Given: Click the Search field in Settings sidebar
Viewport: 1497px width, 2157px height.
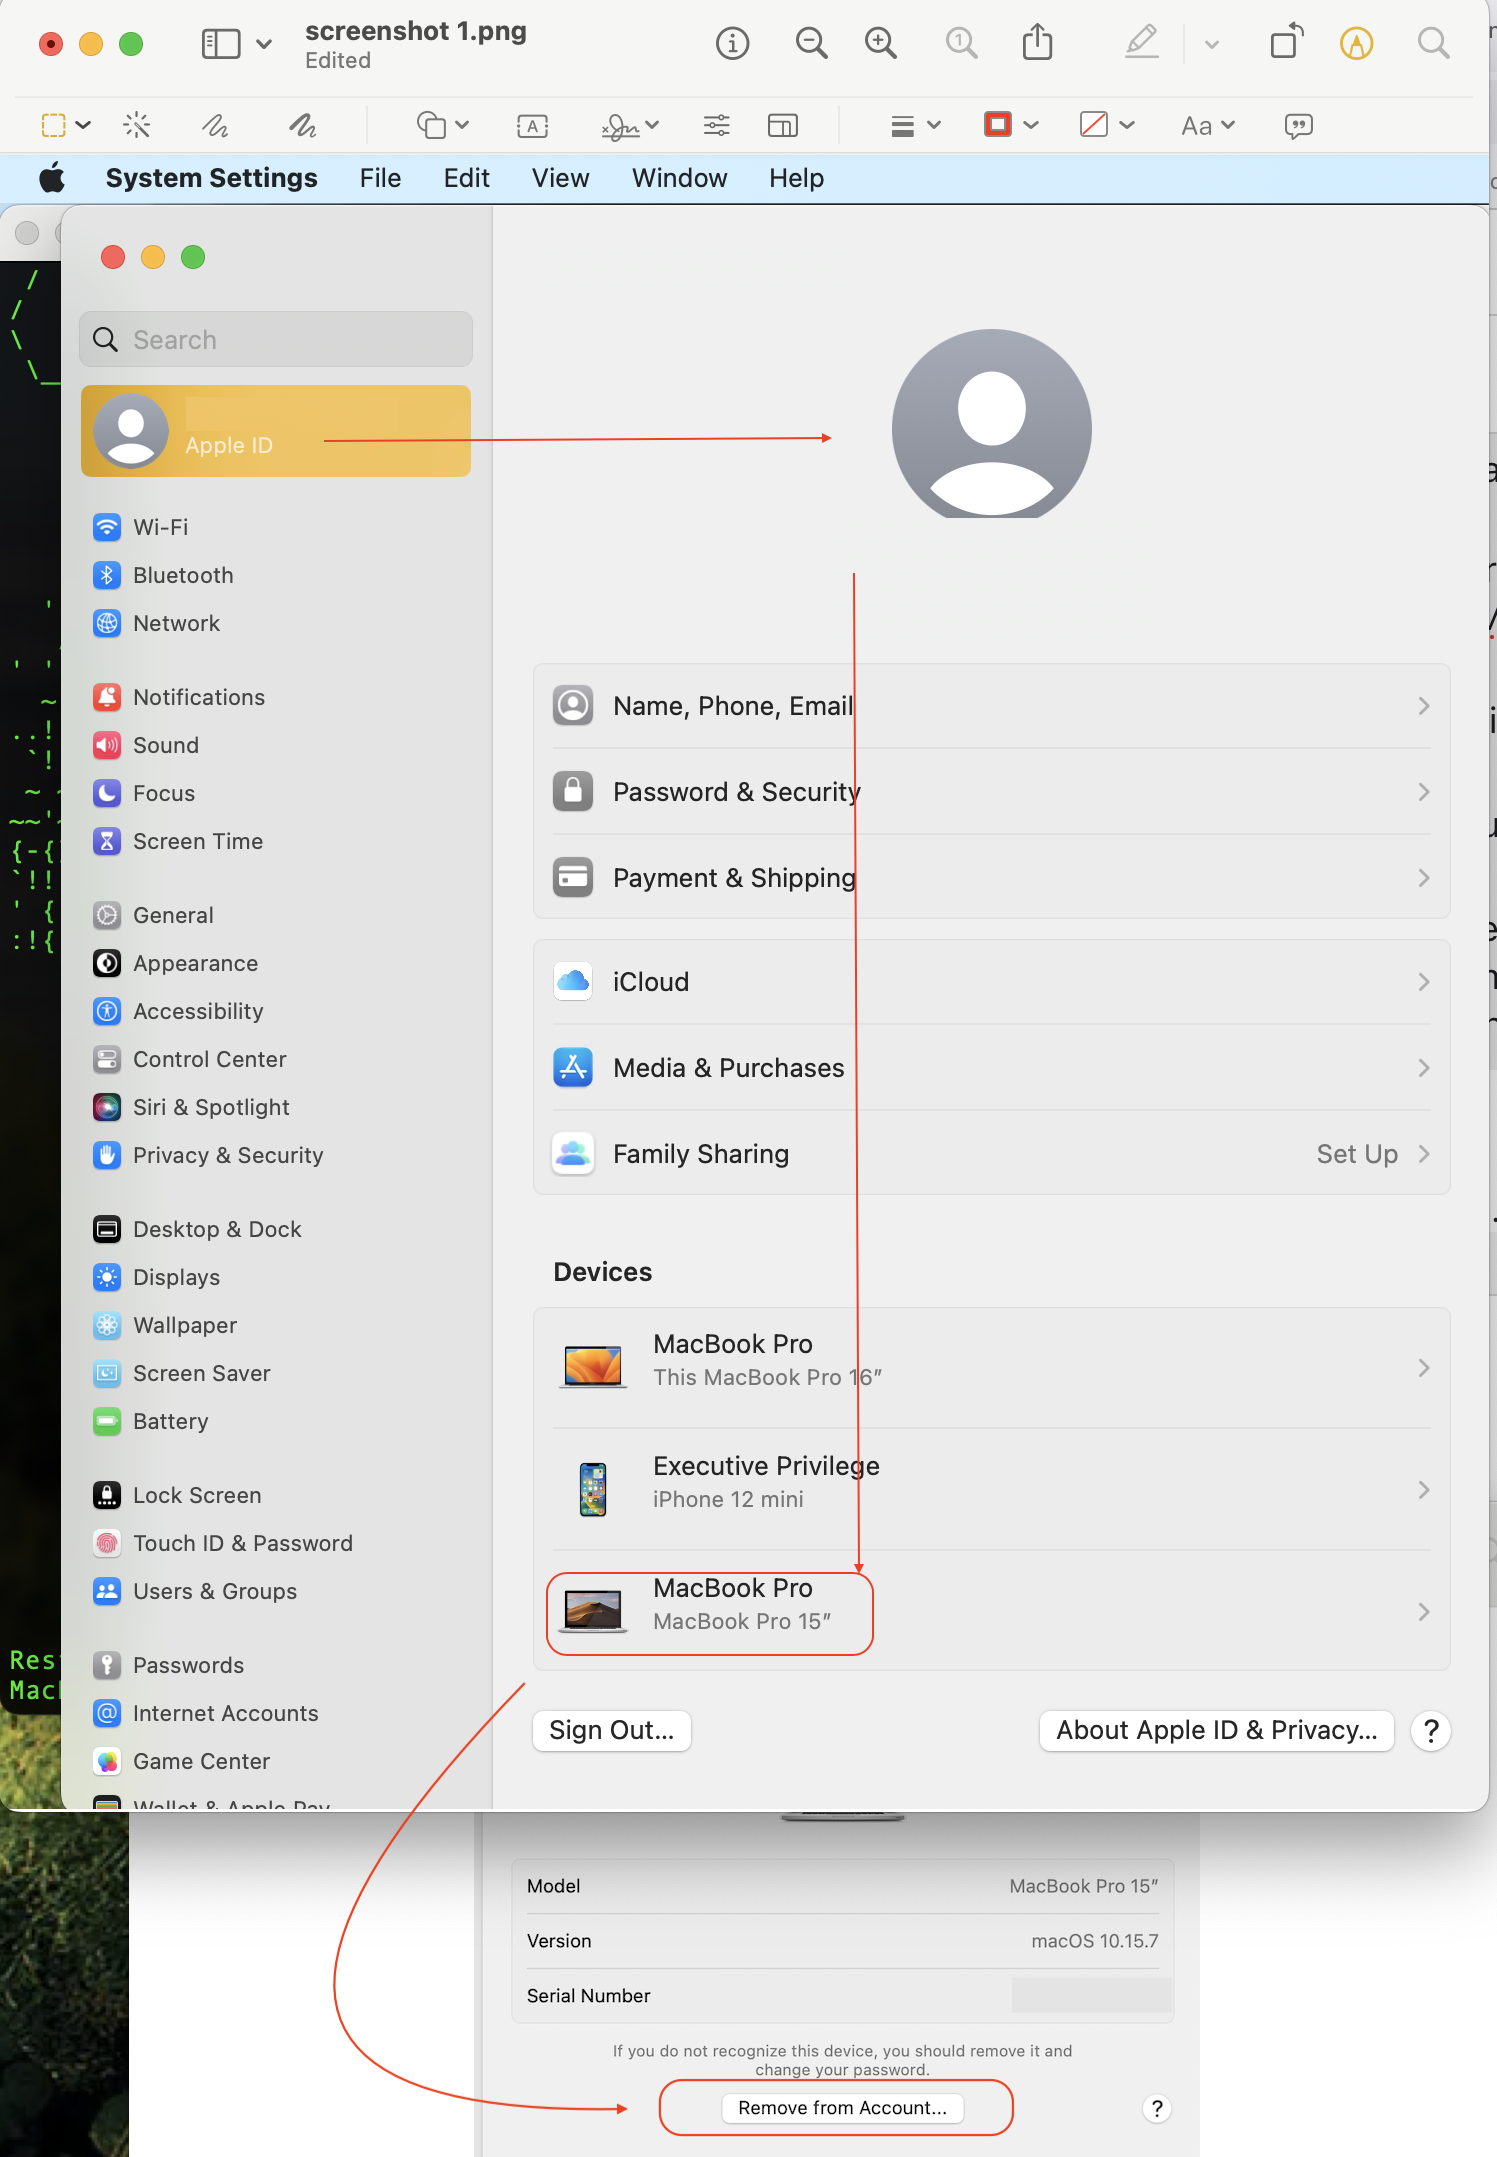Looking at the screenshot, I should tap(276, 340).
